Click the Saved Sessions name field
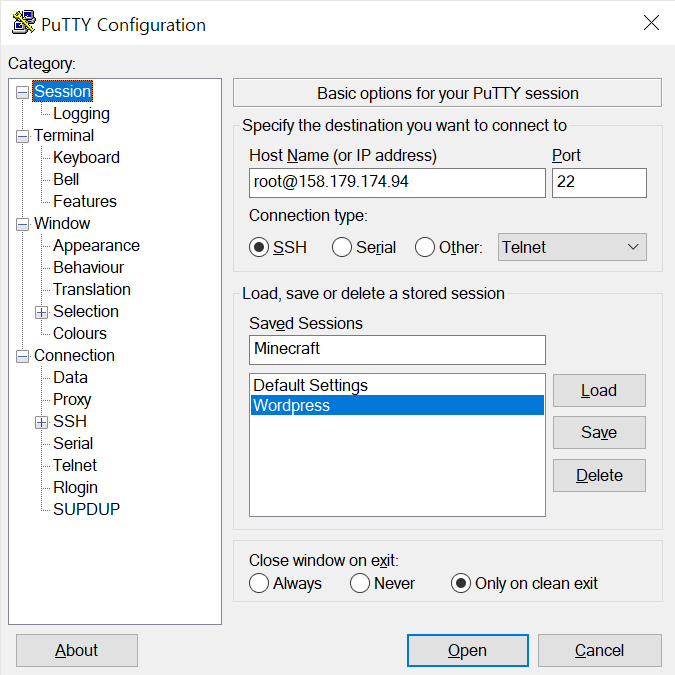The image size is (675, 675). click(x=397, y=350)
